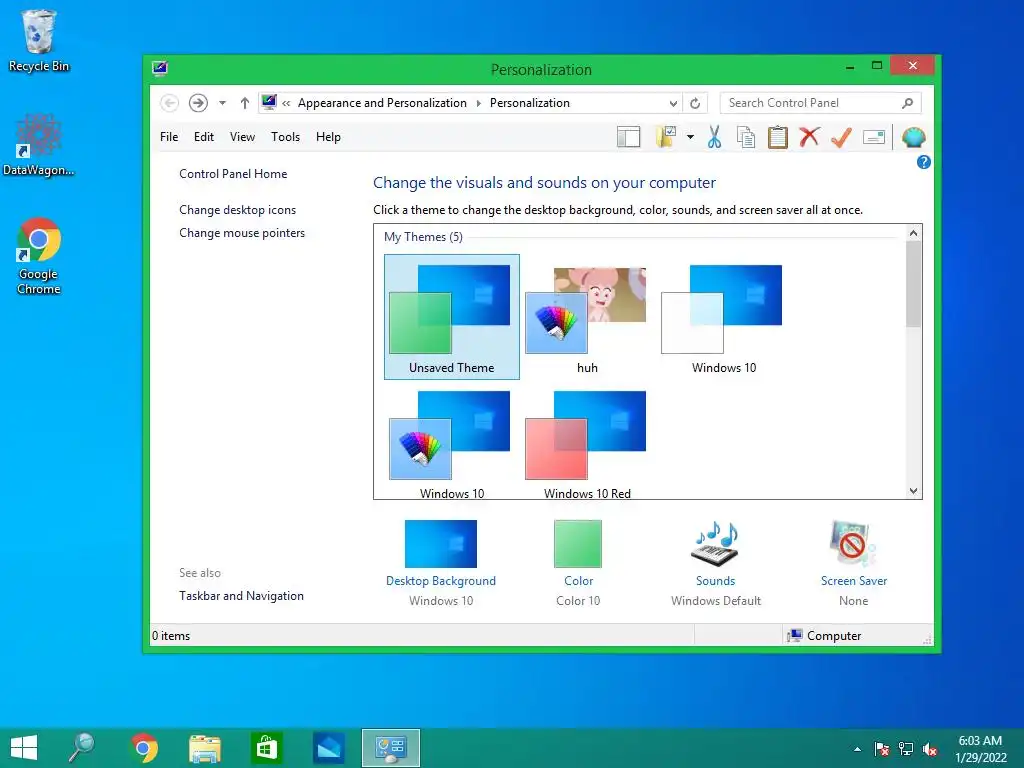Viewport: 1024px width, 768px height.
Task: Click the preview pane layout toolbar icon
Action: click(x=628, y=137)
